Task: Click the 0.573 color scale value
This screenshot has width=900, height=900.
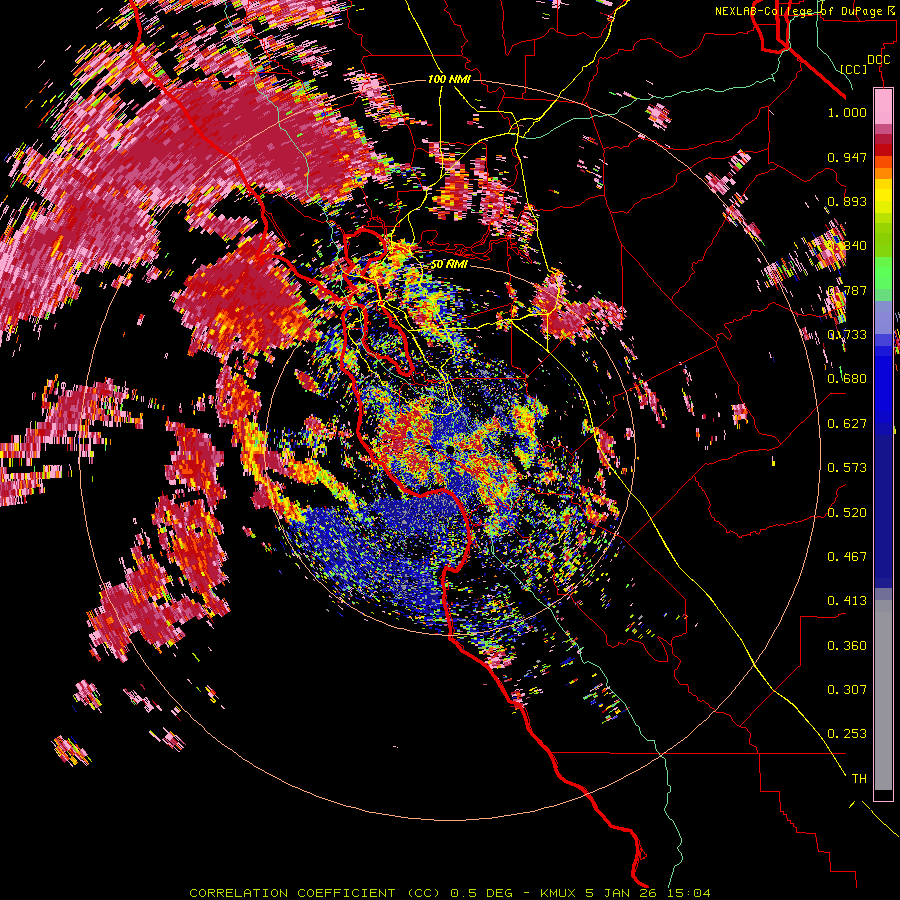Action: (x=847, y=468)
